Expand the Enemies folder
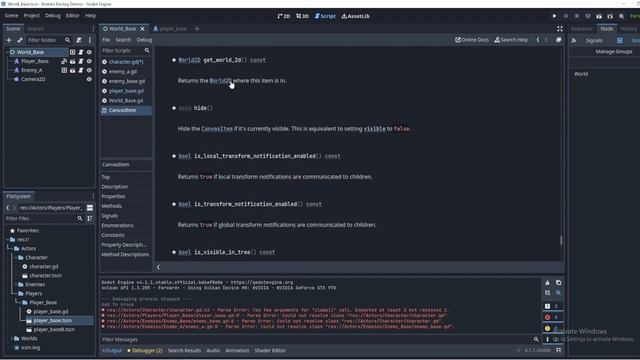This screenshot has width=640, height=360. pyautogui.click(x=16, y=284)
